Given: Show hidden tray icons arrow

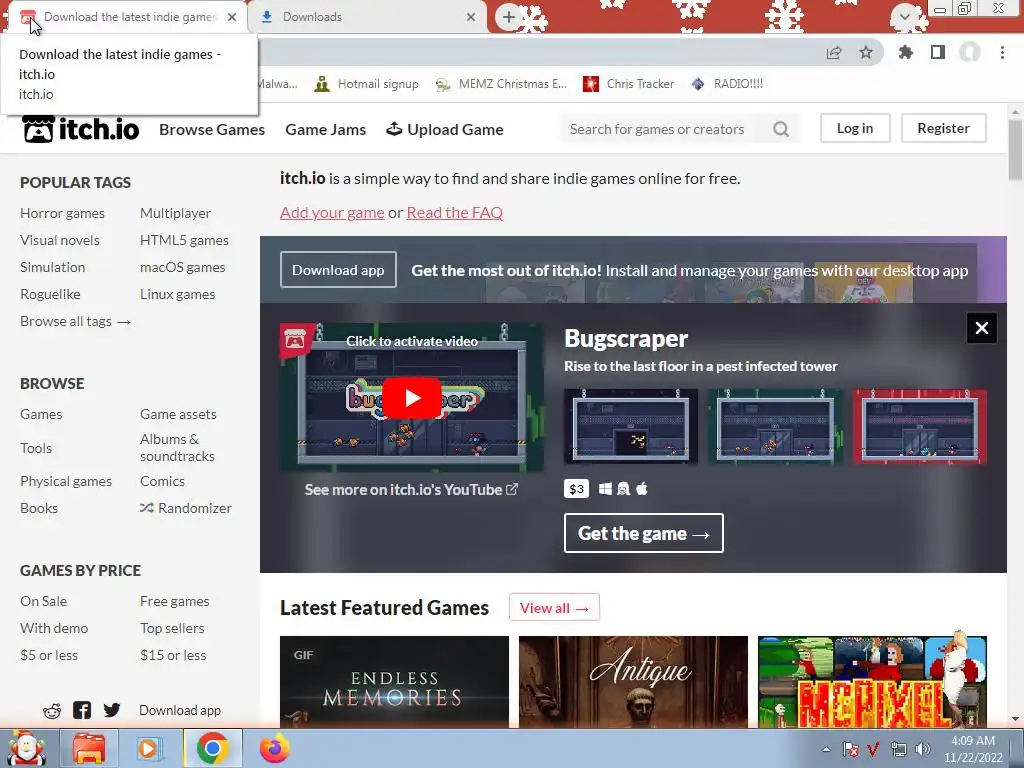Looking at the screenshot, I should pos(826,749).
